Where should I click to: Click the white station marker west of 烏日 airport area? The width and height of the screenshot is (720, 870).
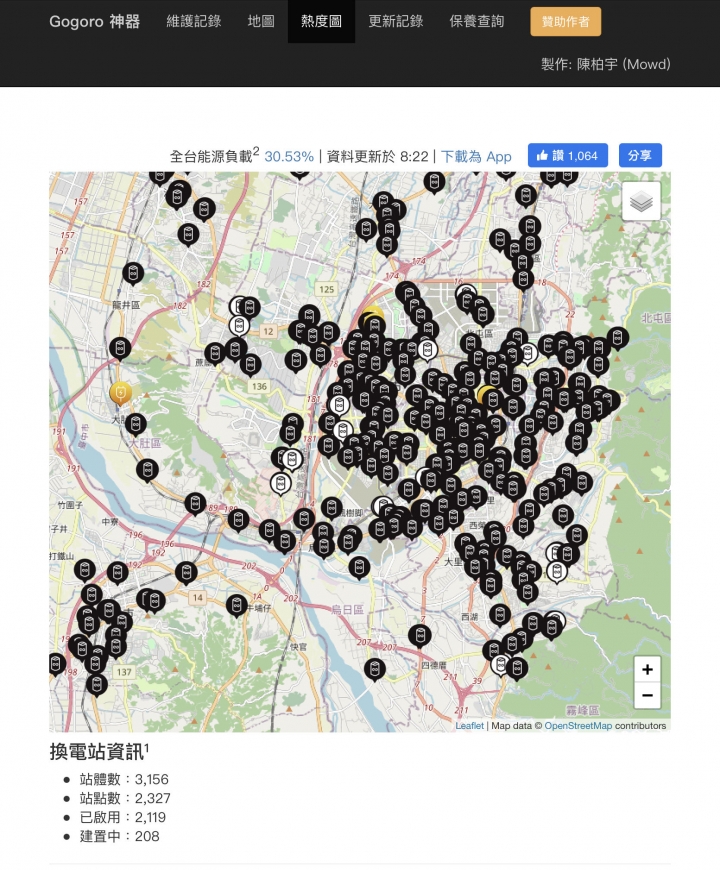[281, 483]
